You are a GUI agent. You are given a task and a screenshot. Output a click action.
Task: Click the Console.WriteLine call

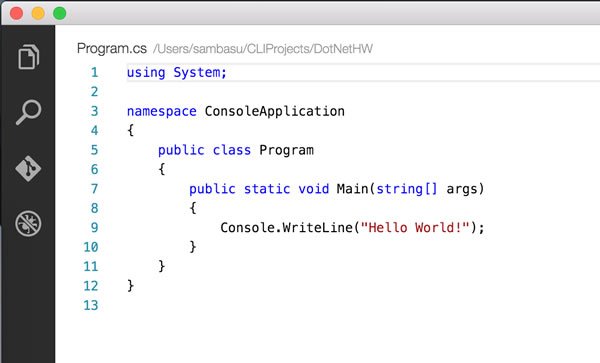pyautogui.click(x=286, y=228)
